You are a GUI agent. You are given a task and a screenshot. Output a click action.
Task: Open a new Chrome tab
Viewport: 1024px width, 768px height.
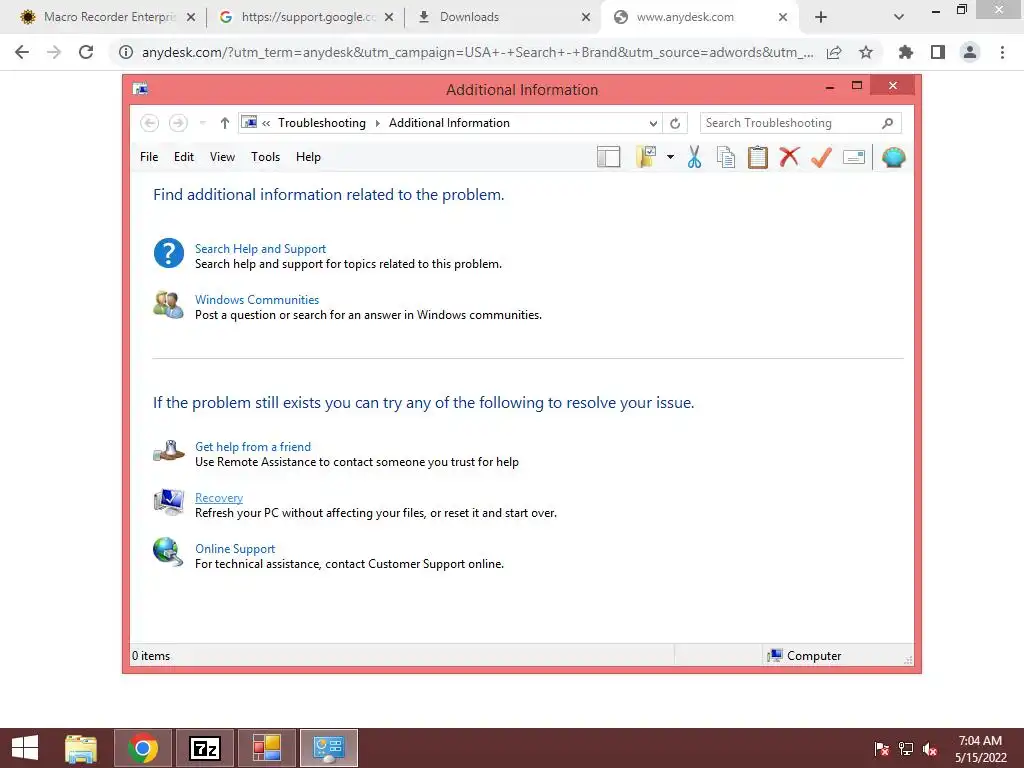821,17
